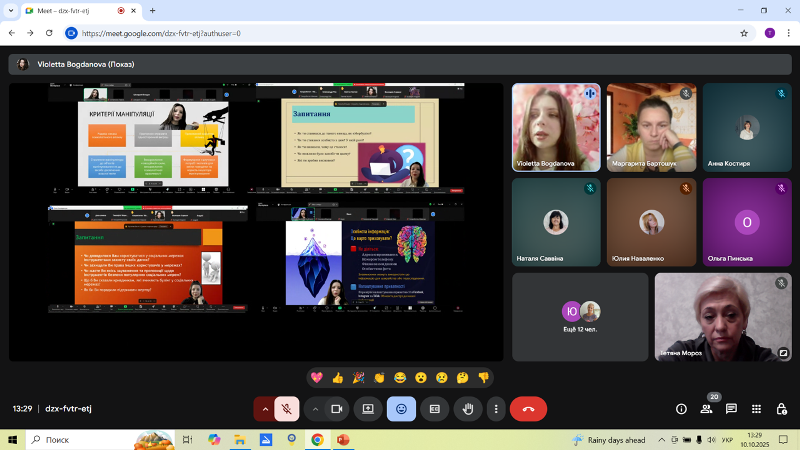Open meeting details info icon
Viewport: 800px width, 450px height.
(681, 408)
